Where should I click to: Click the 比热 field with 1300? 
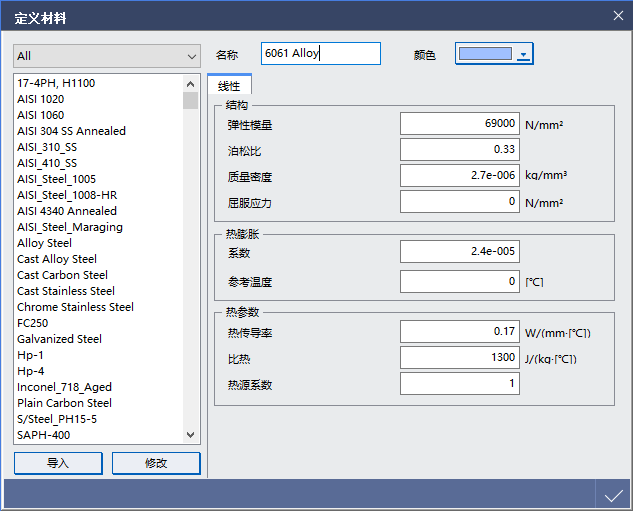tap(459, 357)
